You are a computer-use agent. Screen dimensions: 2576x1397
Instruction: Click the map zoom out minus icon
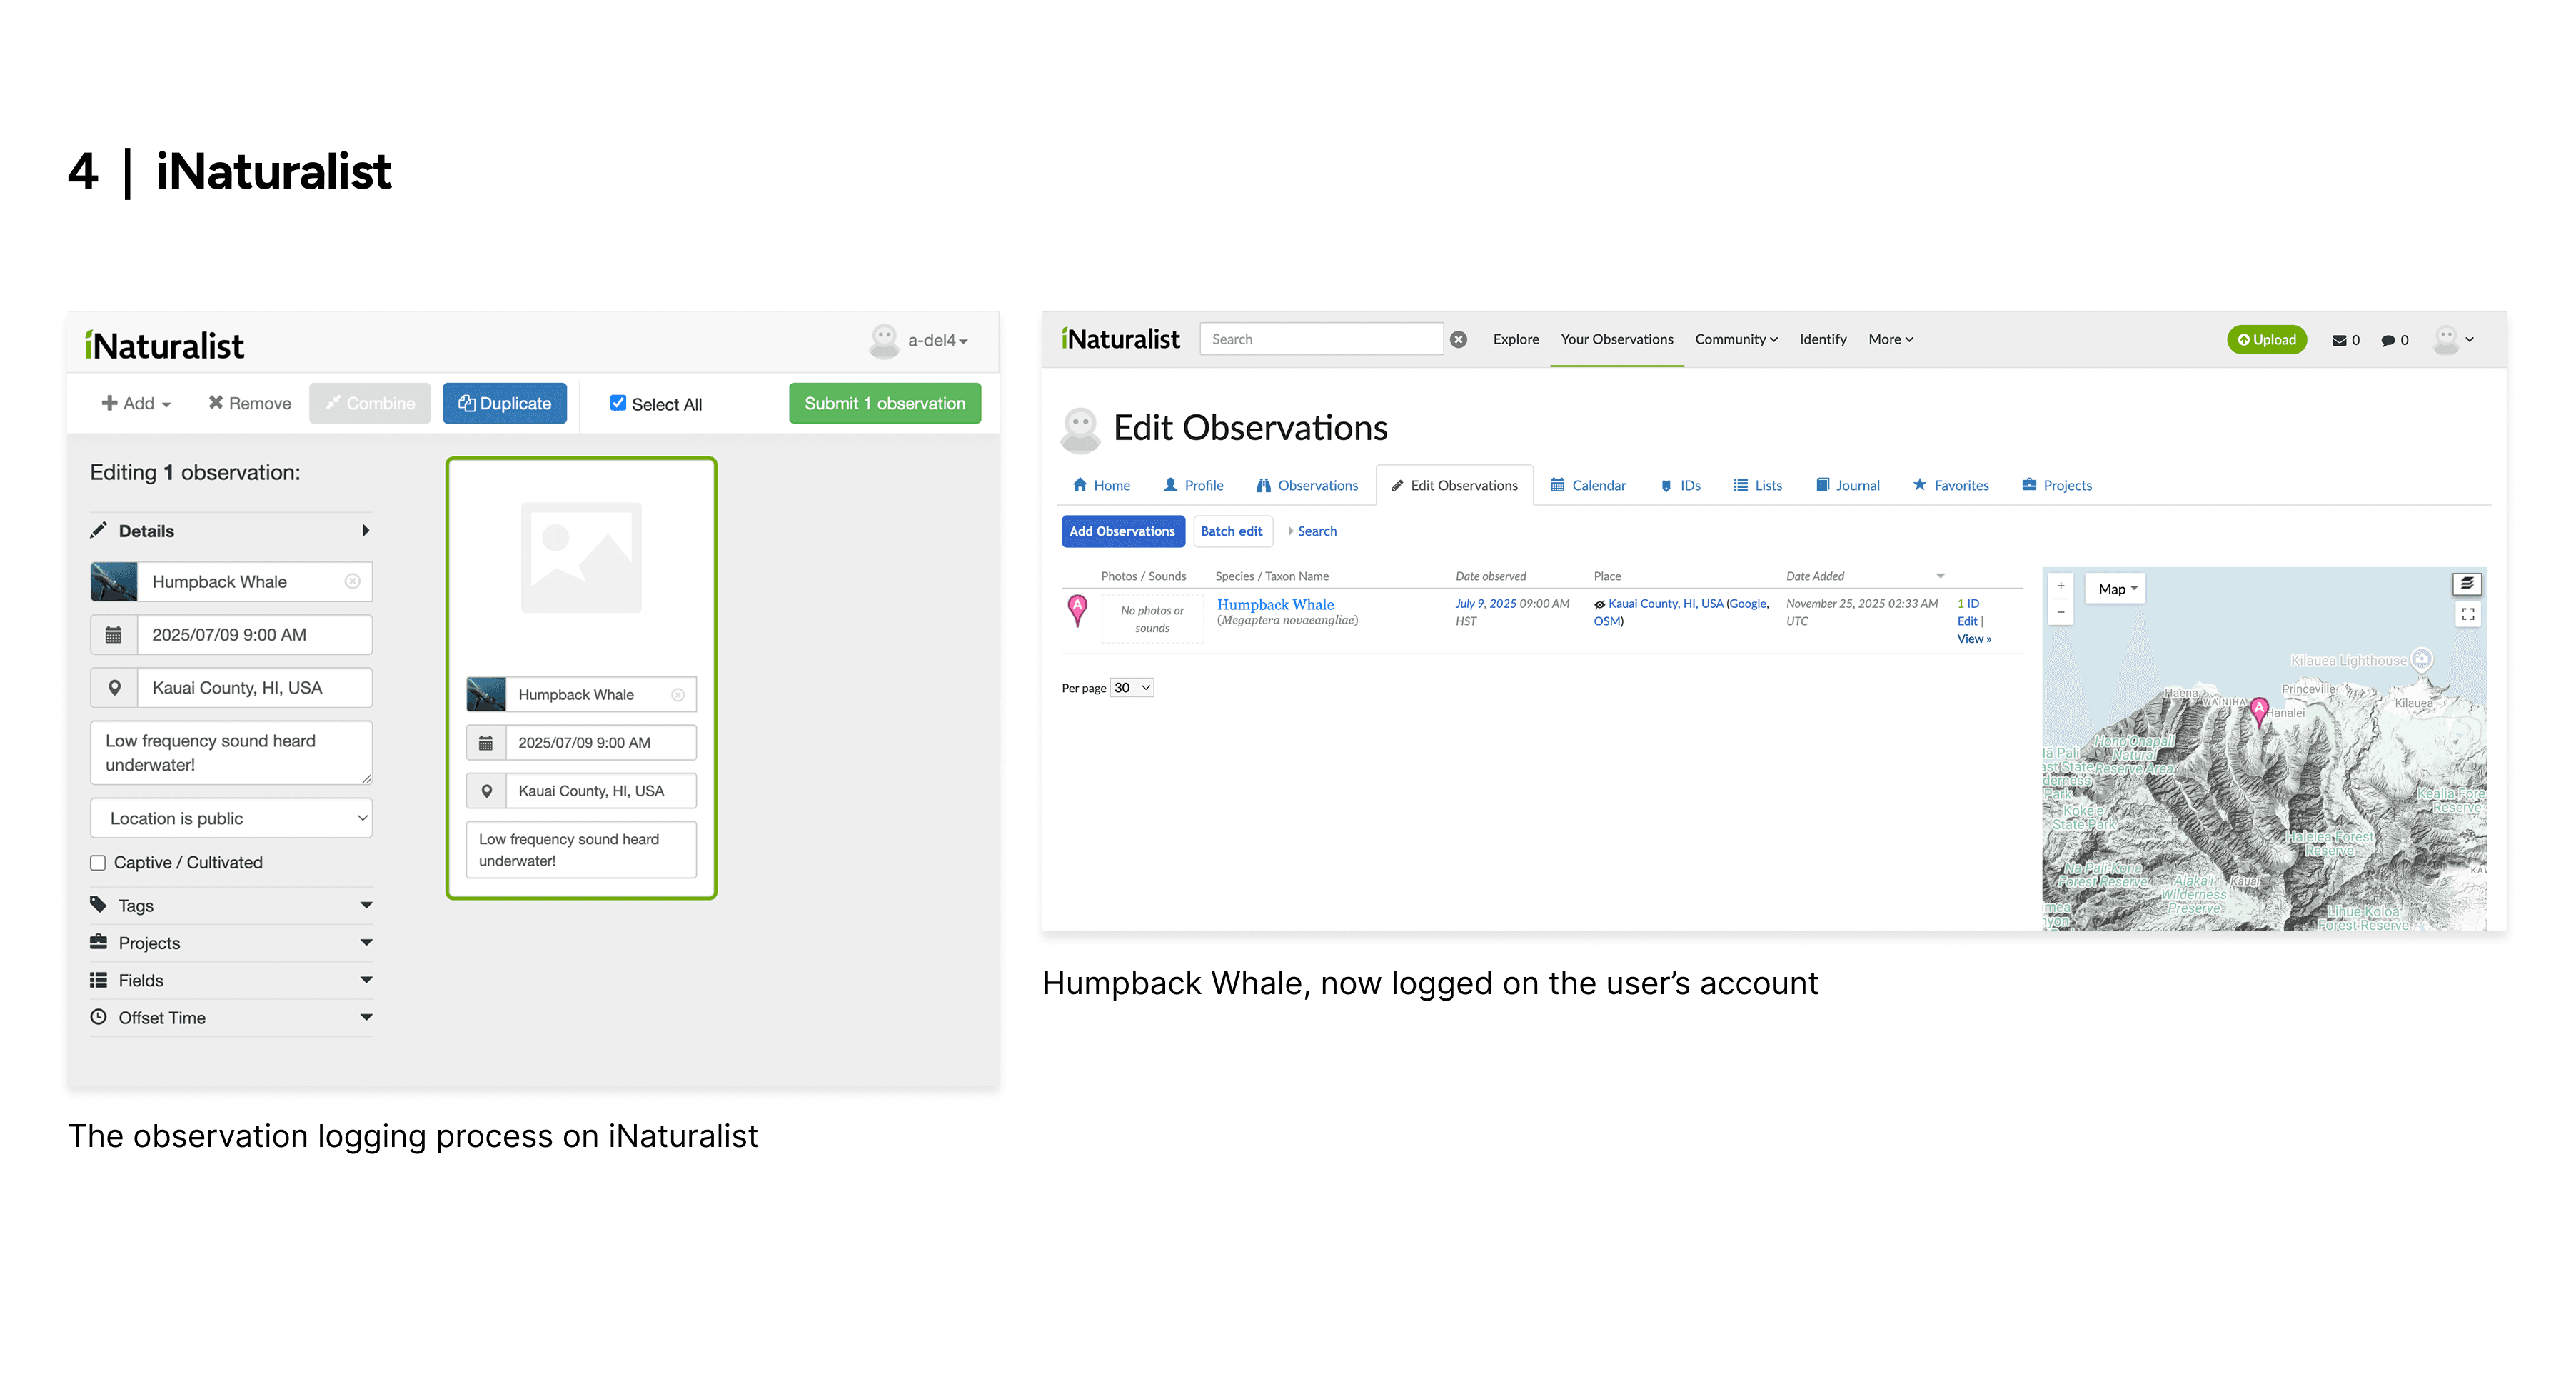2060,612
